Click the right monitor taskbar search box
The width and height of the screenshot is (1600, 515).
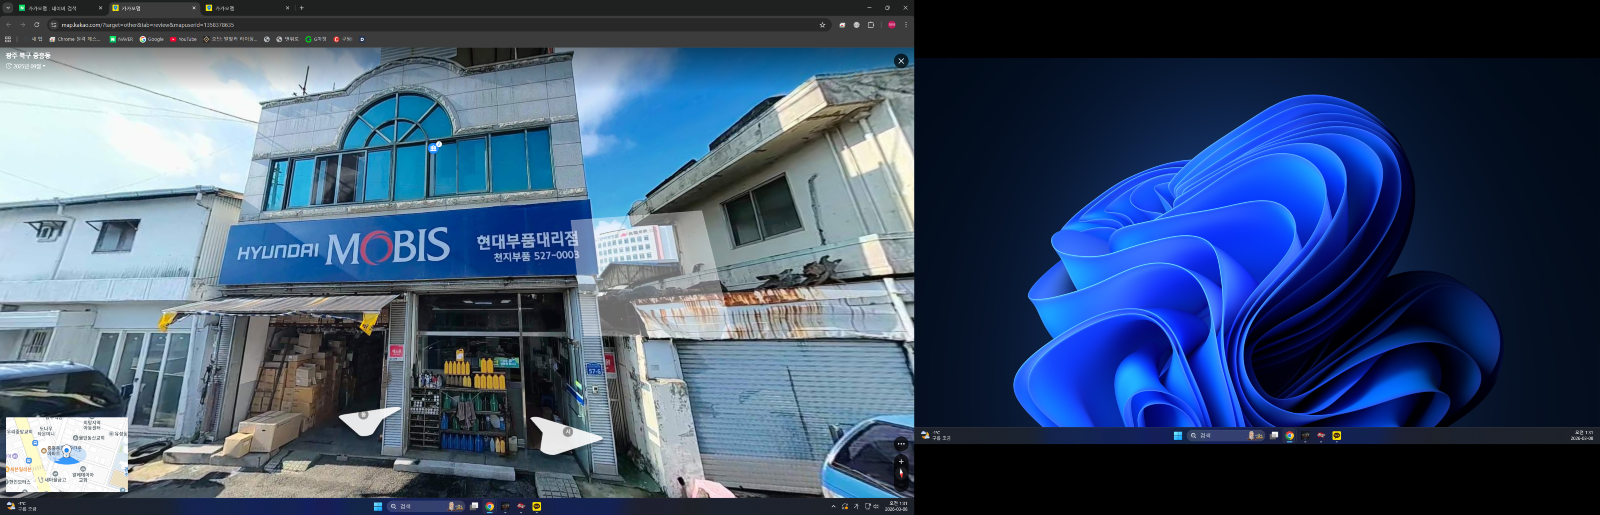[x=1225, y=436]
